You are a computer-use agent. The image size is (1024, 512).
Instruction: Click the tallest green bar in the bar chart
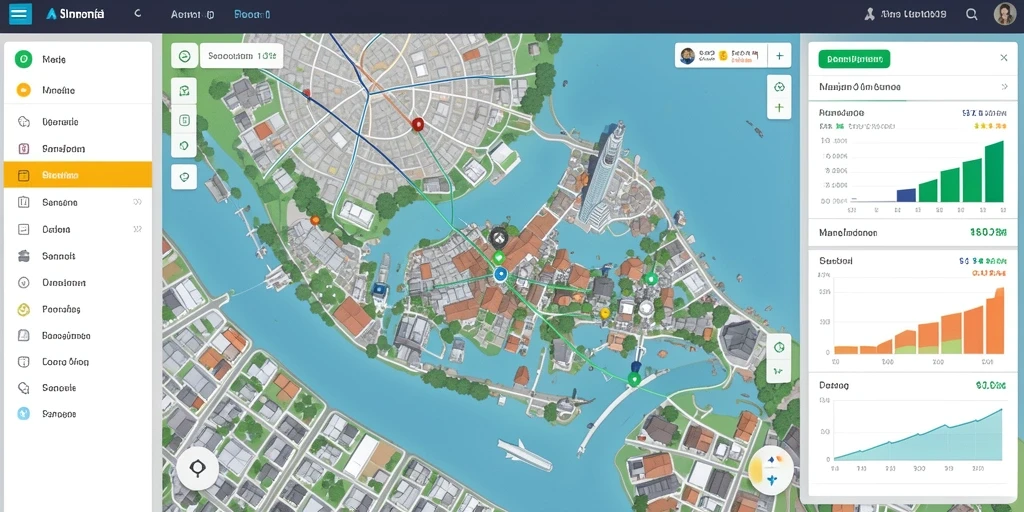[994, 171]
